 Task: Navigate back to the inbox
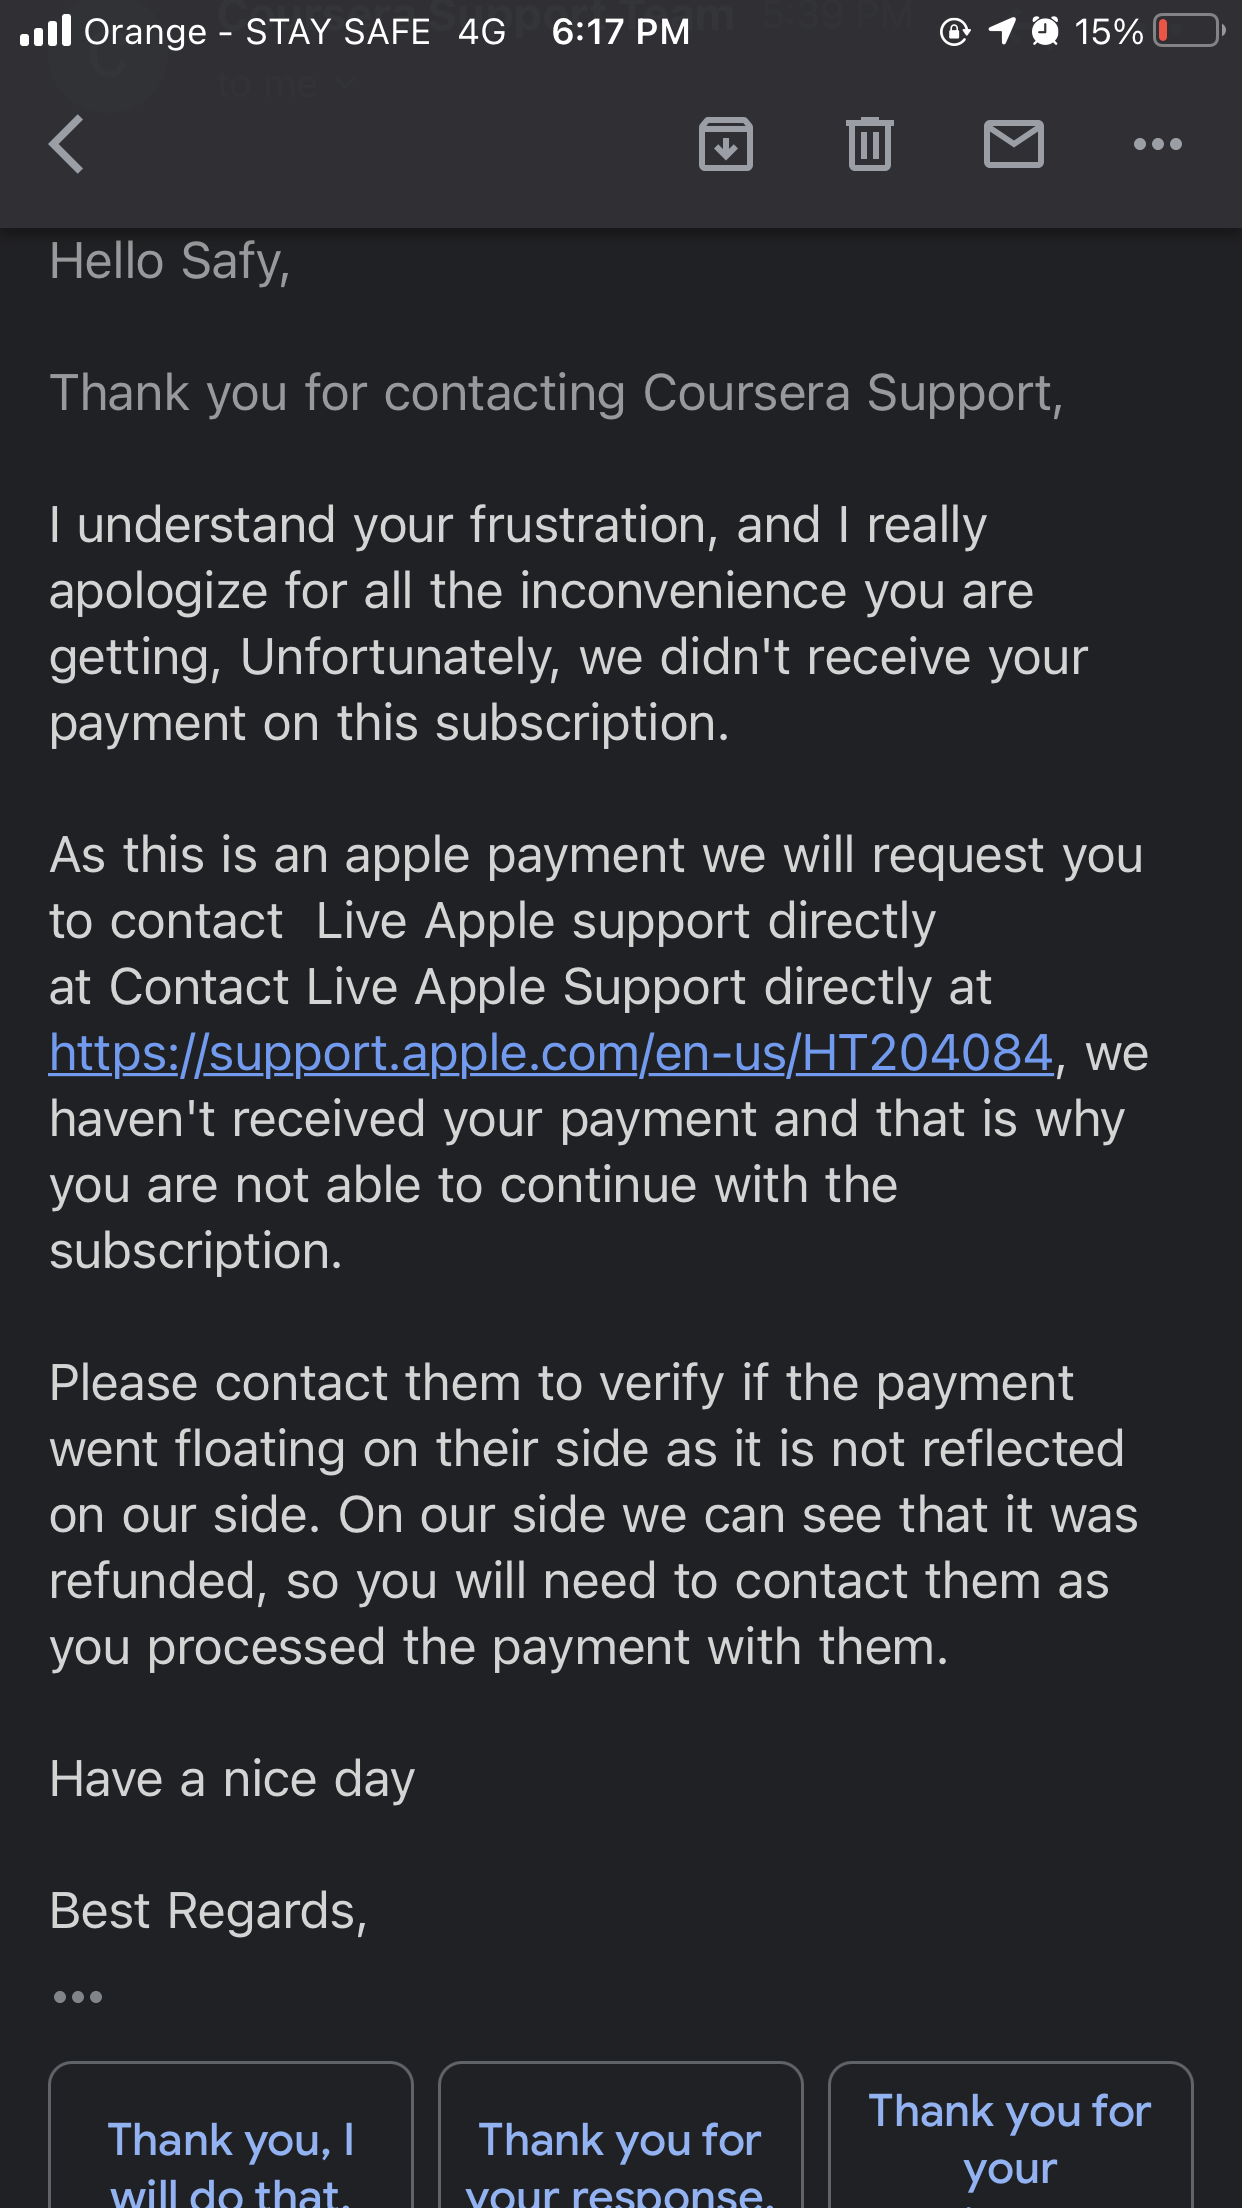[x=66, y=144]
